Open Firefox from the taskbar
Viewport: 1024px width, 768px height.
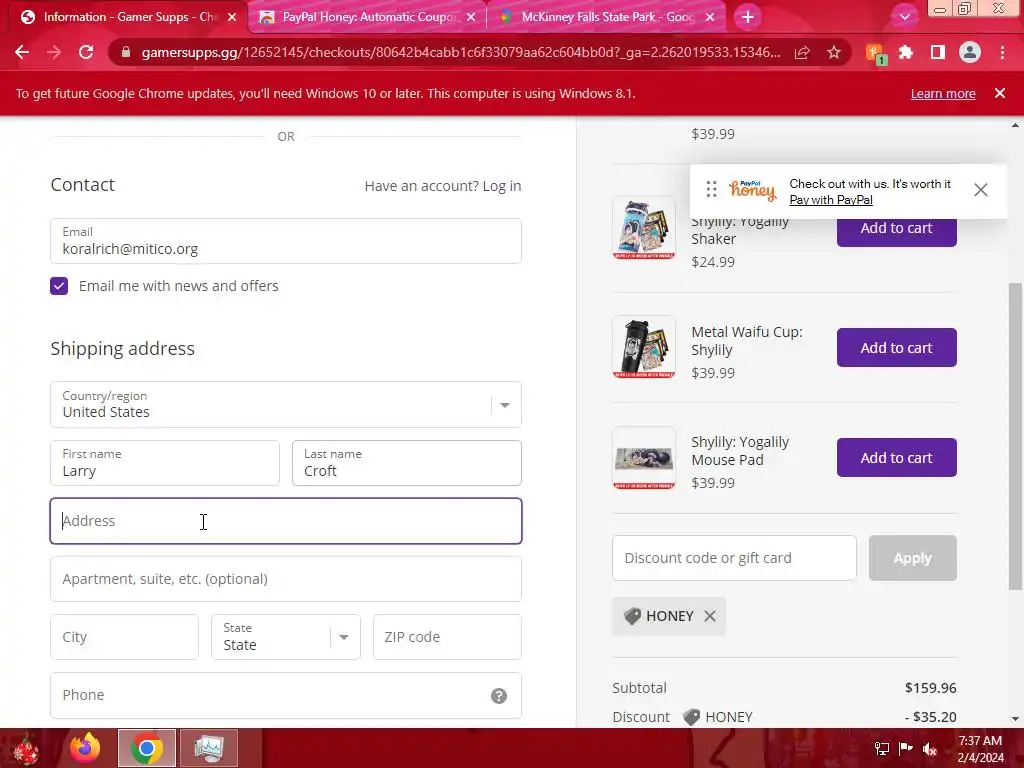(86, 748)
